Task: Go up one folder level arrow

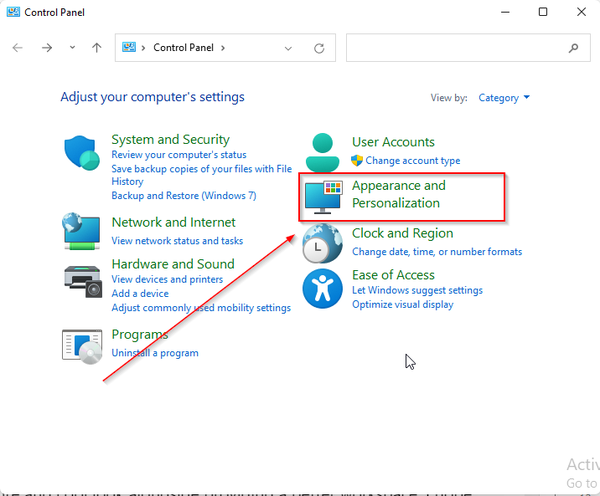Action: (x=97, y=48)
